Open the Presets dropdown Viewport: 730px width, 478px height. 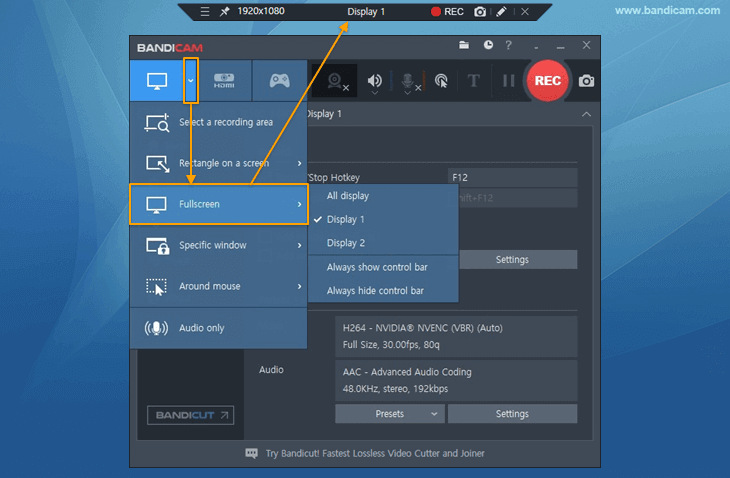[390, 414]
